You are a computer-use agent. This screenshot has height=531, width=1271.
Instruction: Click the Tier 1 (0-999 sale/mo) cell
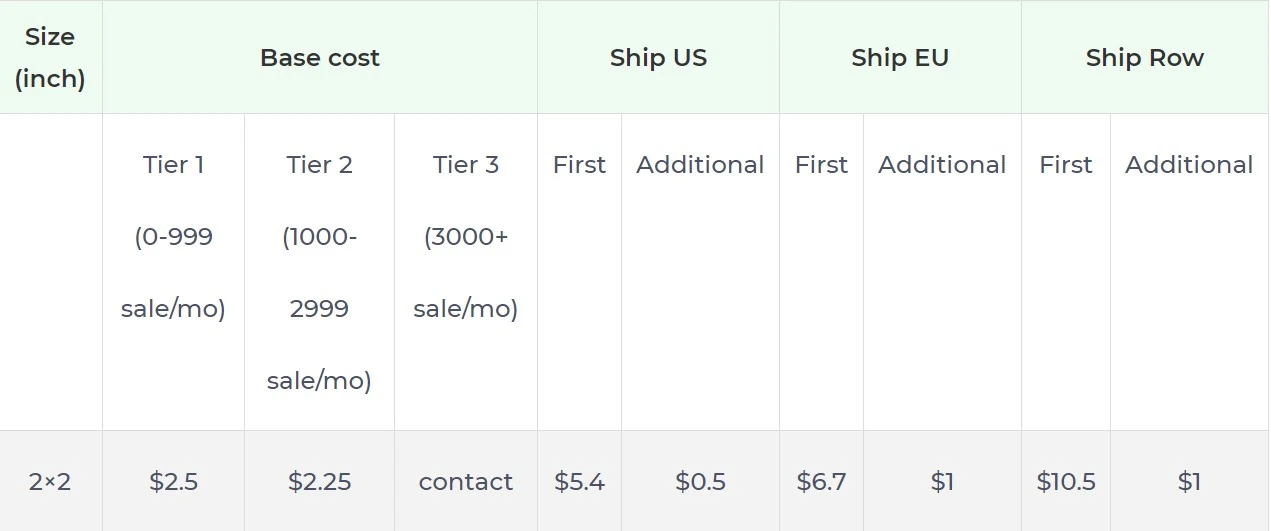173,236
